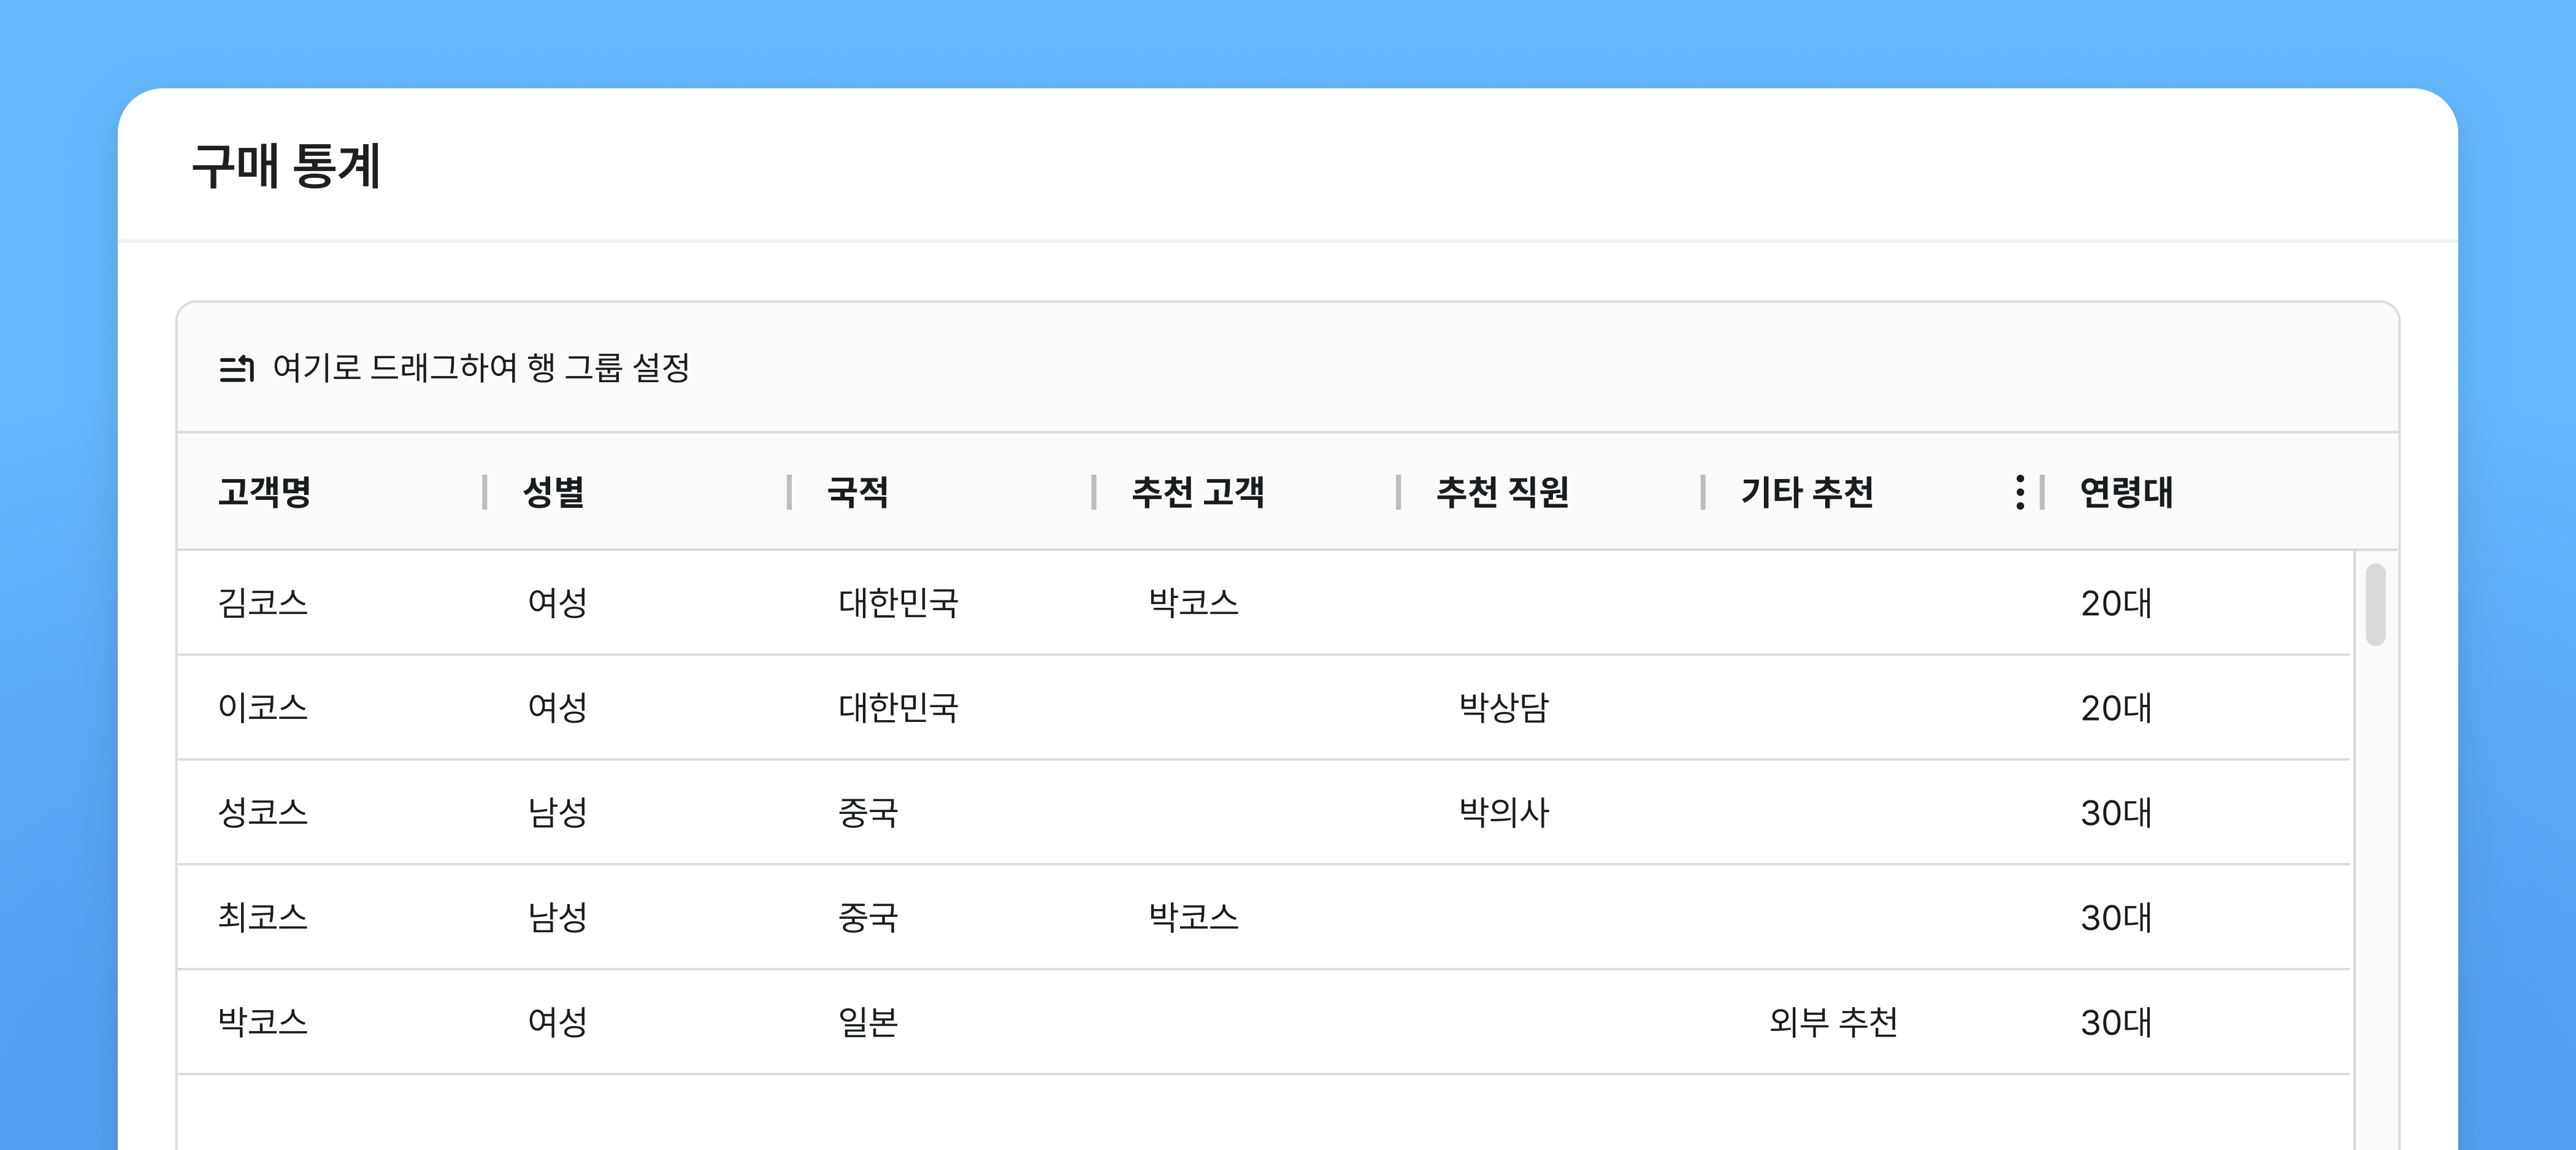
Task: Click the 박상담 referral staff cell
Action: pos(1503,708)
